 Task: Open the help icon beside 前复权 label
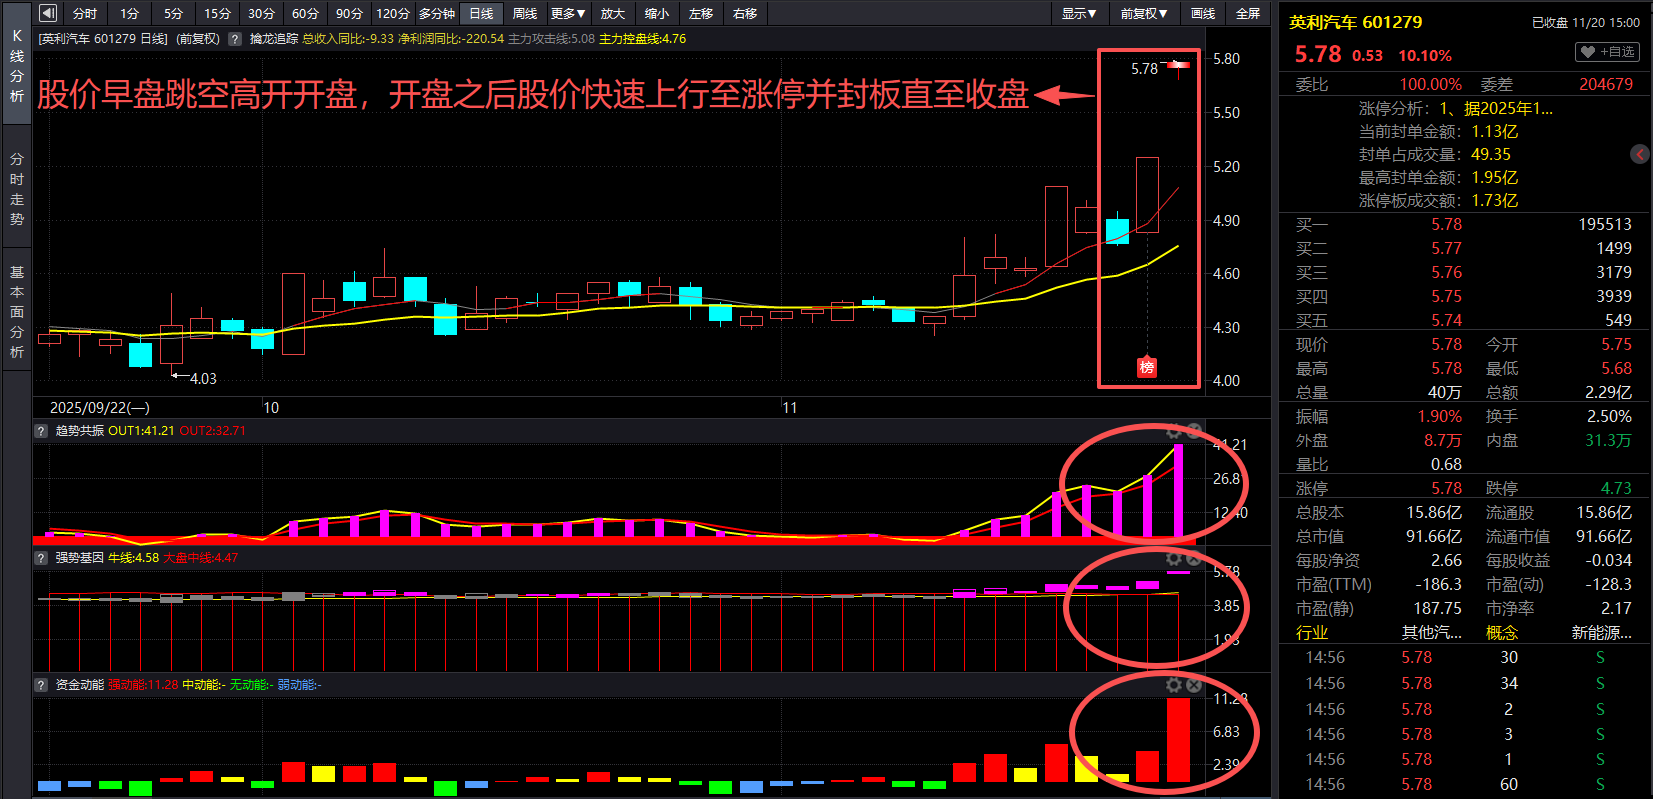click(235, 39)
